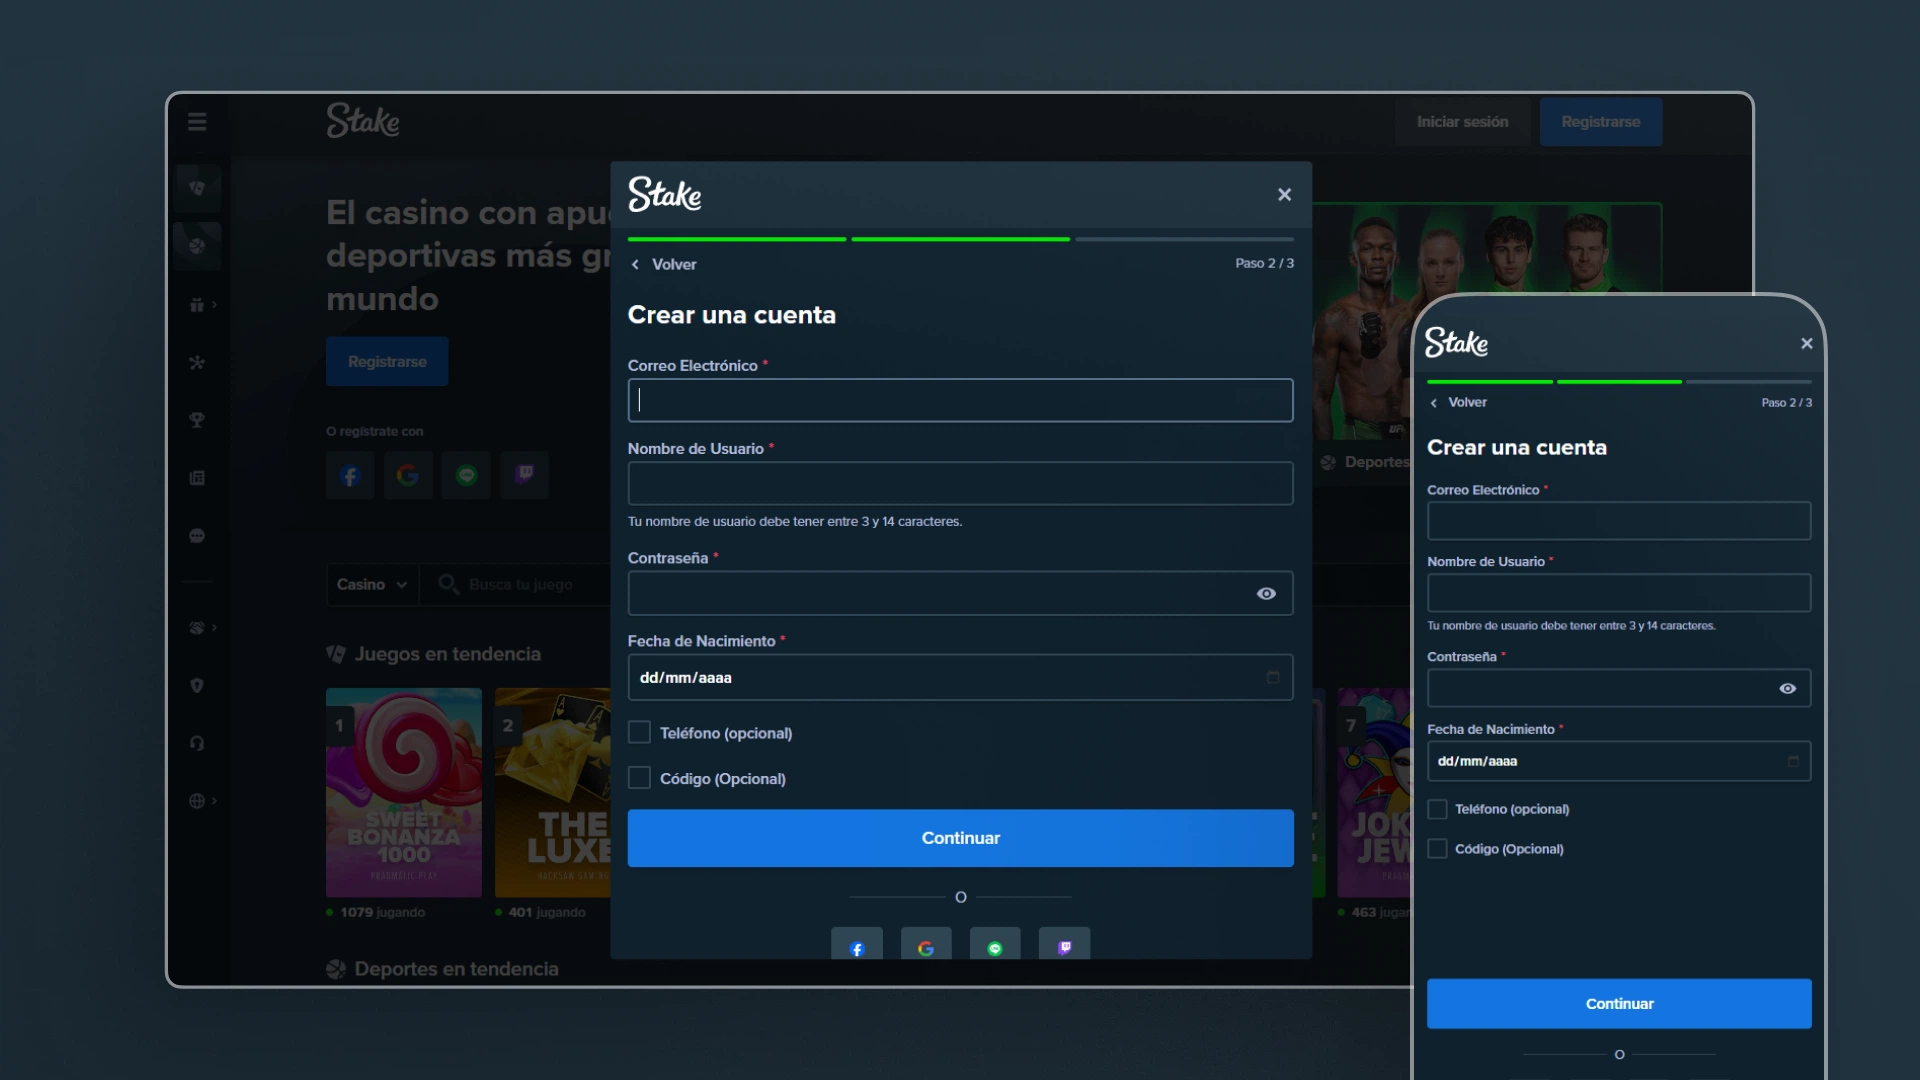Expand the sponsorships icon in sidebar
The width and height of the screenshot is (1920, 1080).
(x=203, y=628)
